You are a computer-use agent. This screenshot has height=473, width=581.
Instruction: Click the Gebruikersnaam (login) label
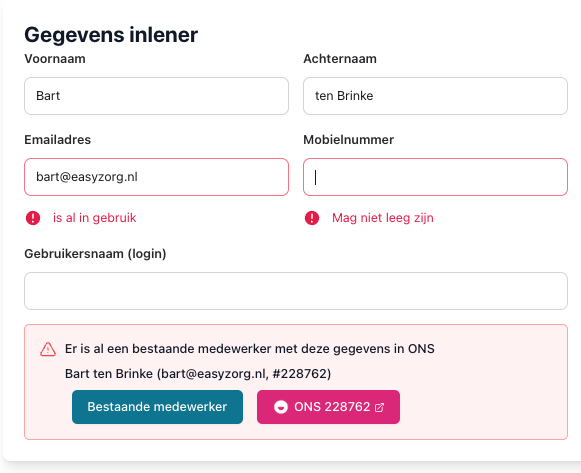(x=95, y=254)
